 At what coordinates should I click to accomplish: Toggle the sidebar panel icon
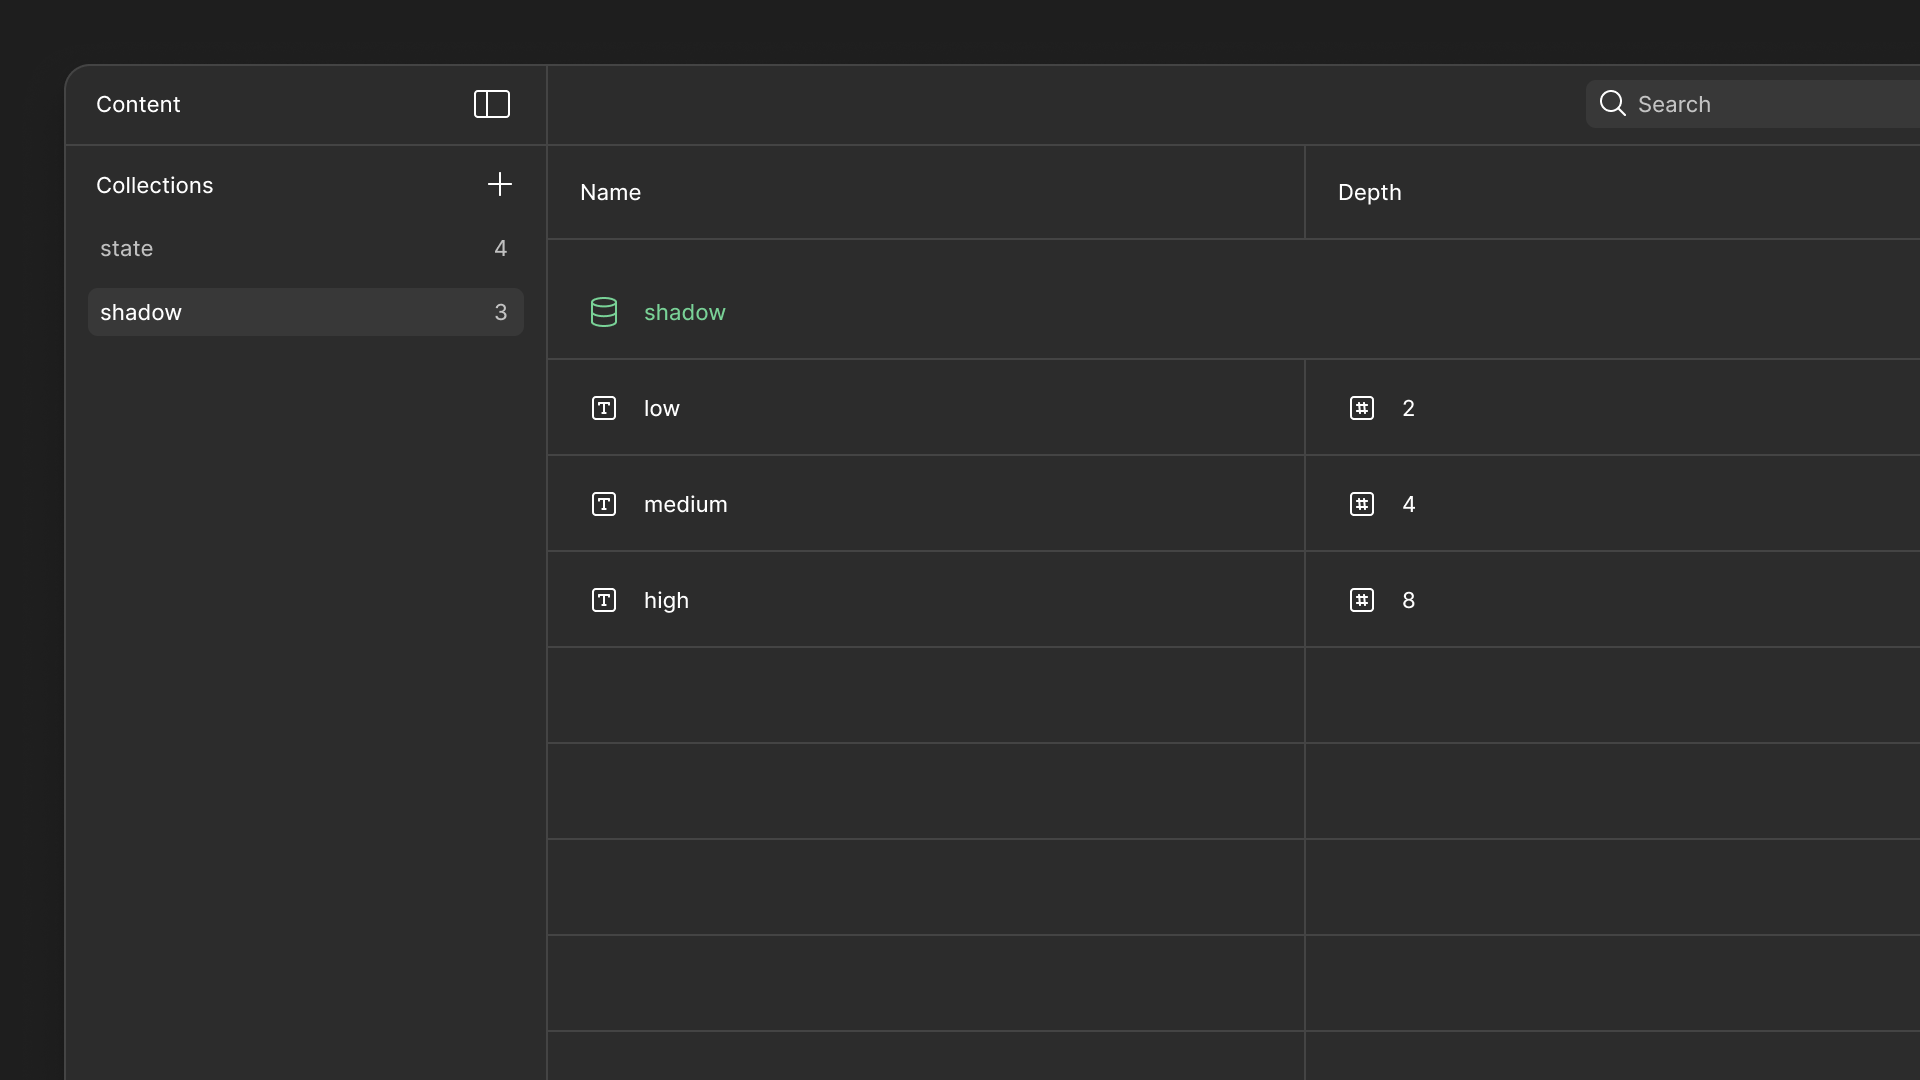492,104
